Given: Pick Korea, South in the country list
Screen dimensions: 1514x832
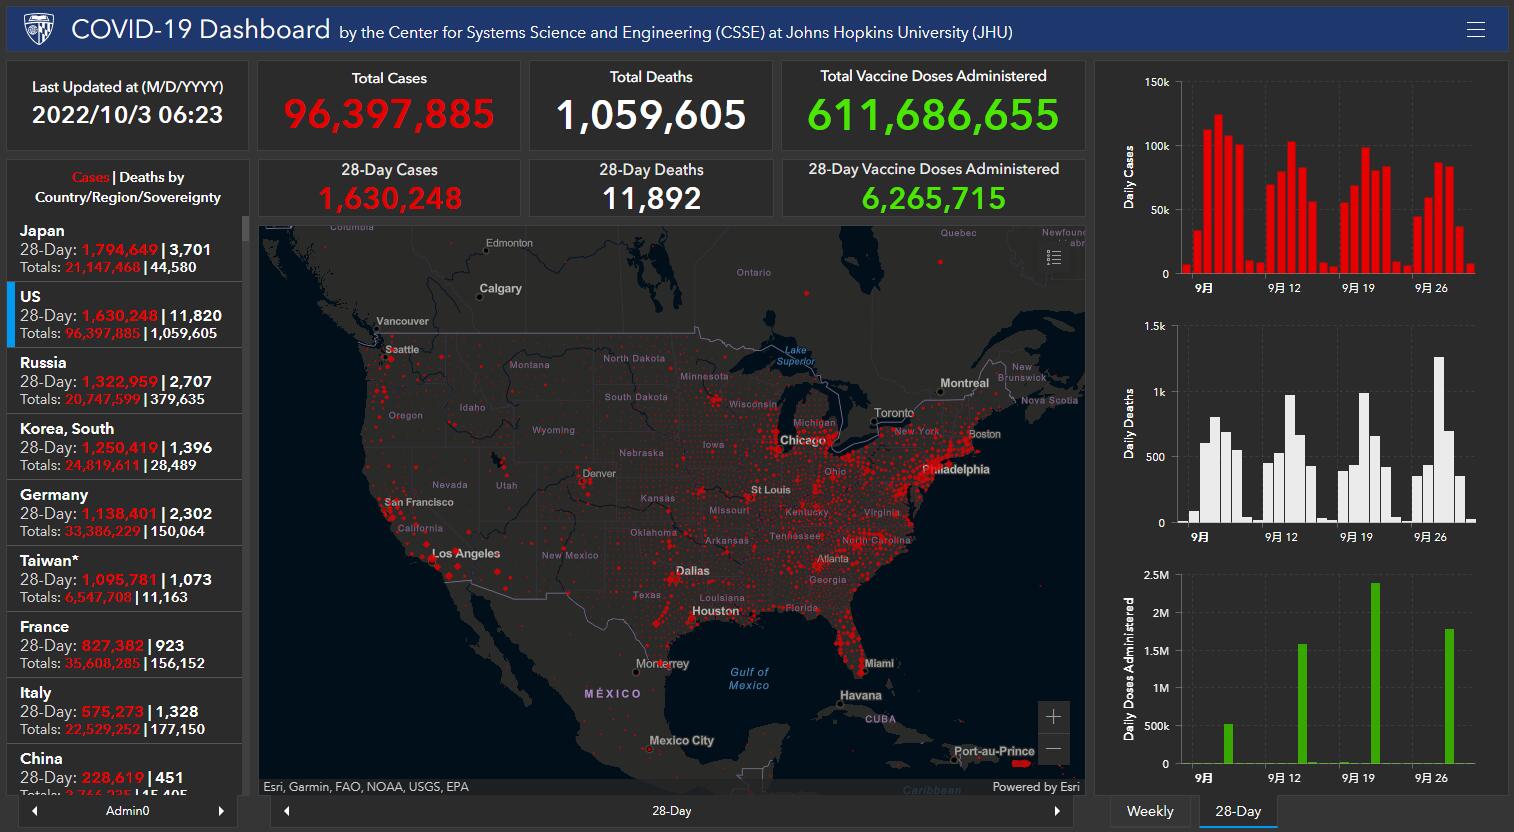Looking at the screenshot, I should 124,447.
